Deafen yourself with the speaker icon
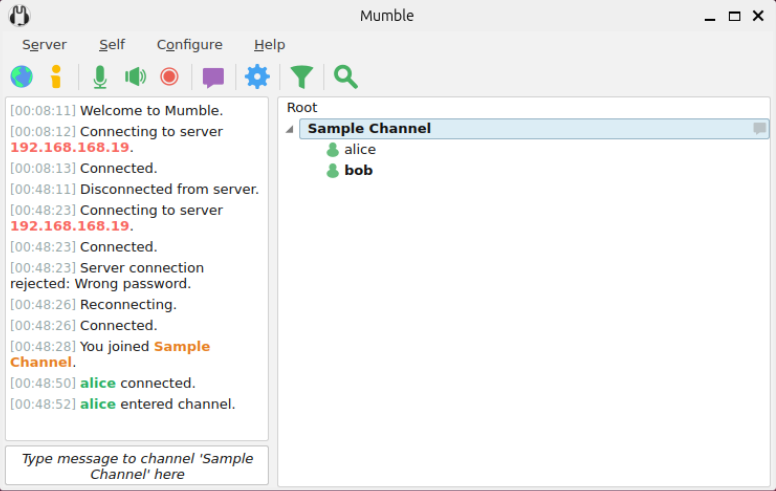 (x=135, y=77)
